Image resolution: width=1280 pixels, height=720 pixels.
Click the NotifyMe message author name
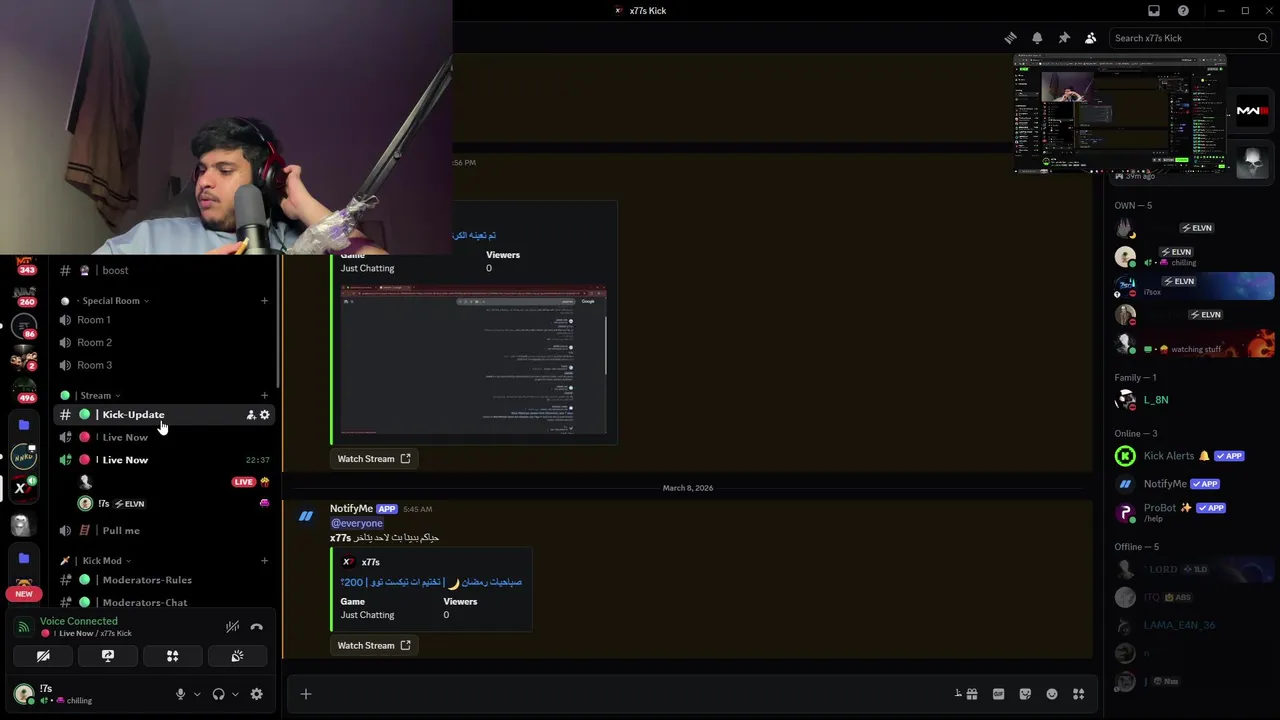(351, 509)
